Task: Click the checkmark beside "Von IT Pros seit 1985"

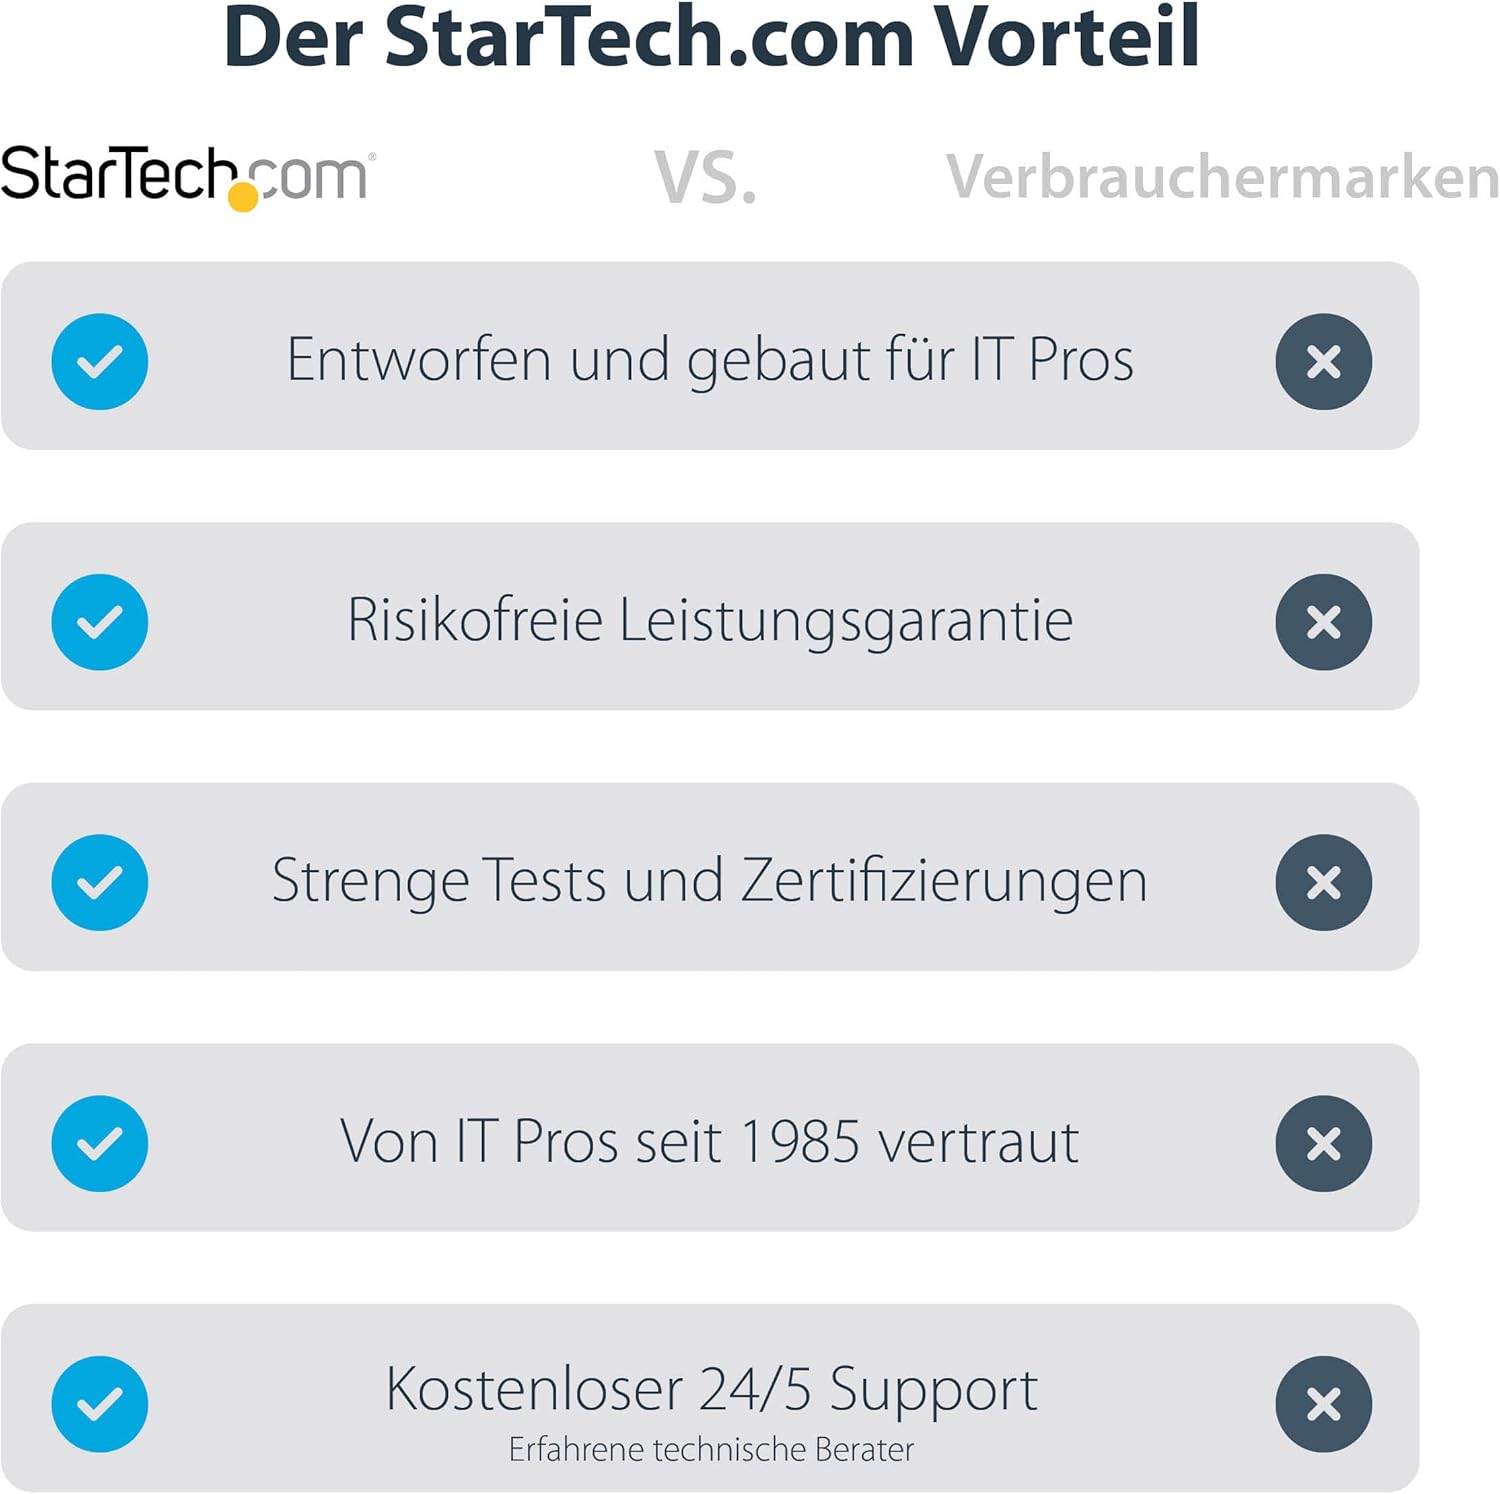Action: click(x=100, y=1143)
